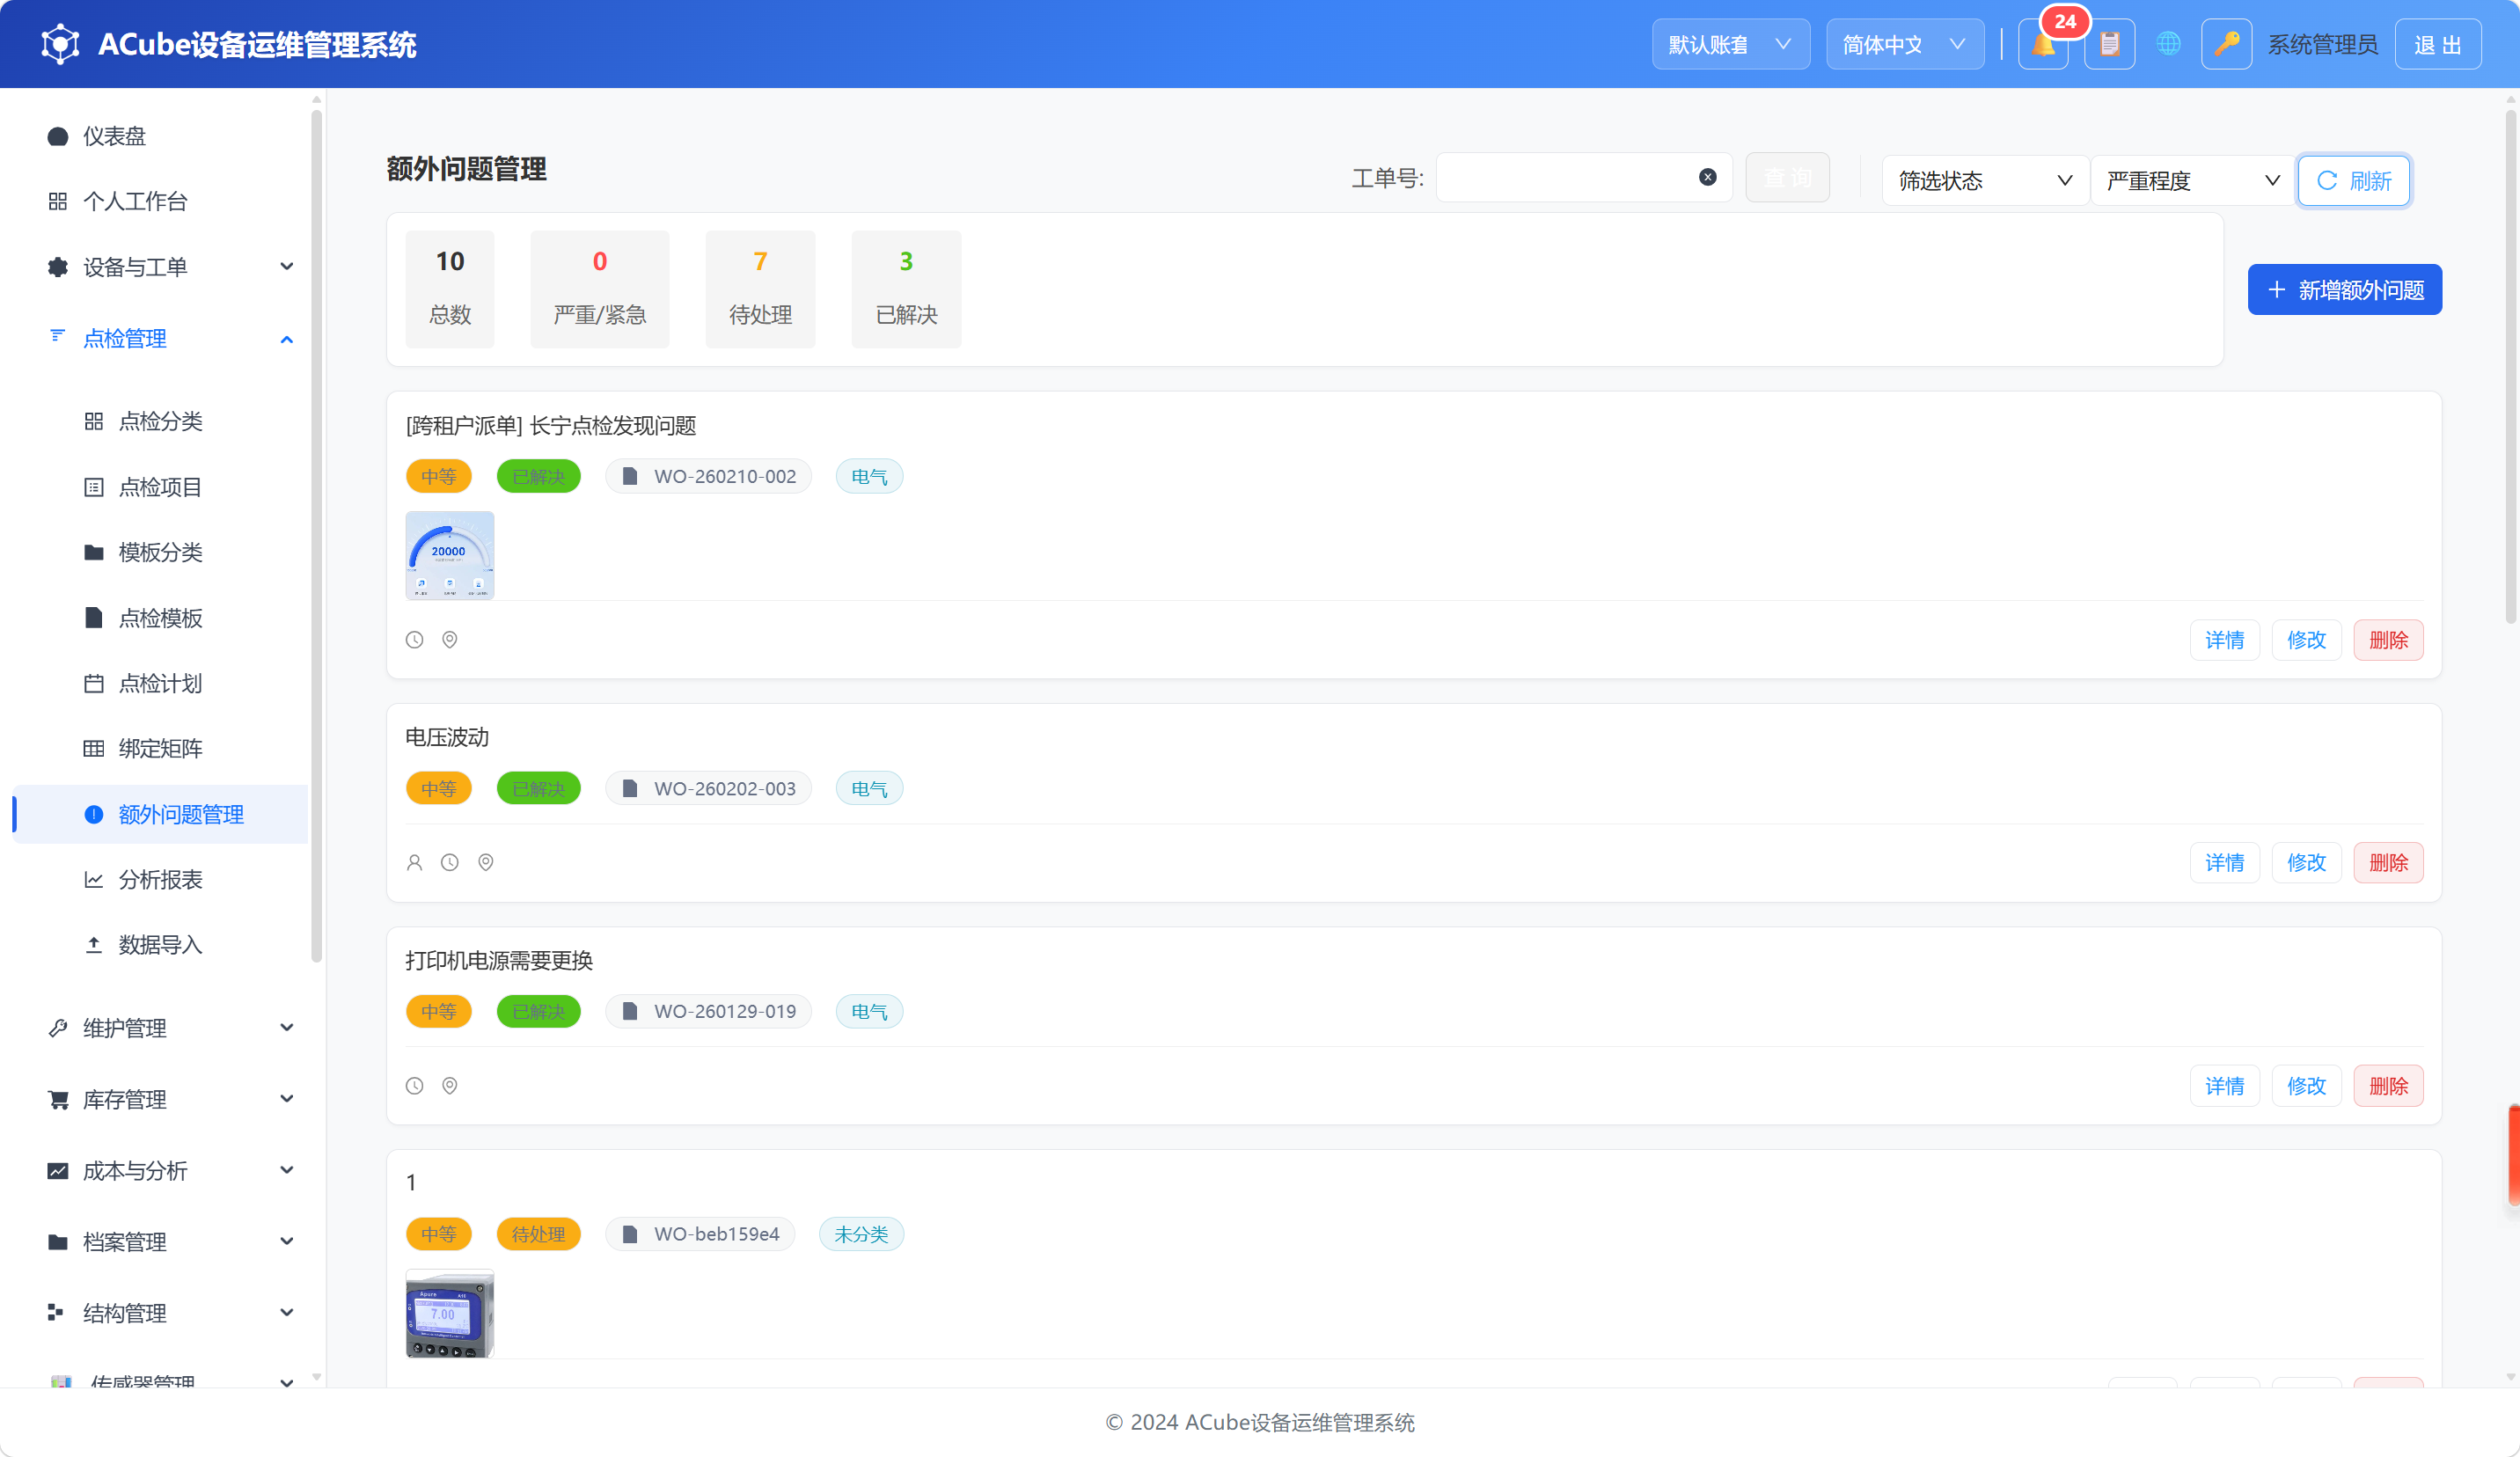Click the clock icon on 长宁点检发现问题 card

coord(414,640)
